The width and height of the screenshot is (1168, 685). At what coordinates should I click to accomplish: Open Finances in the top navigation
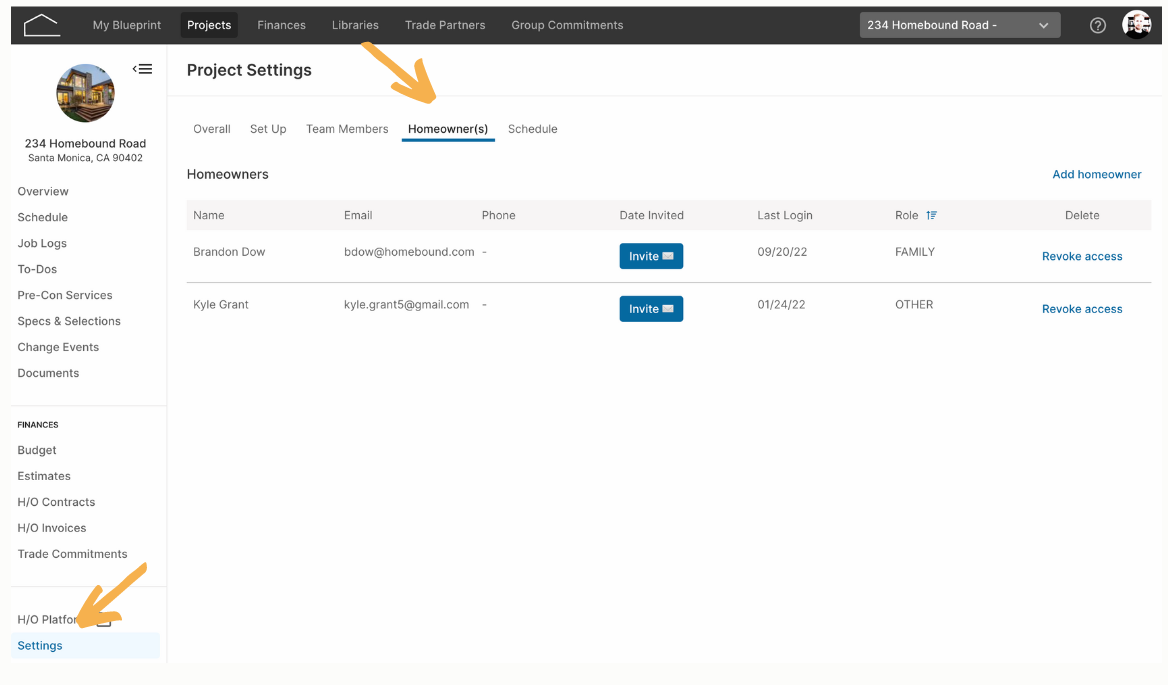(x=282, y=25)
